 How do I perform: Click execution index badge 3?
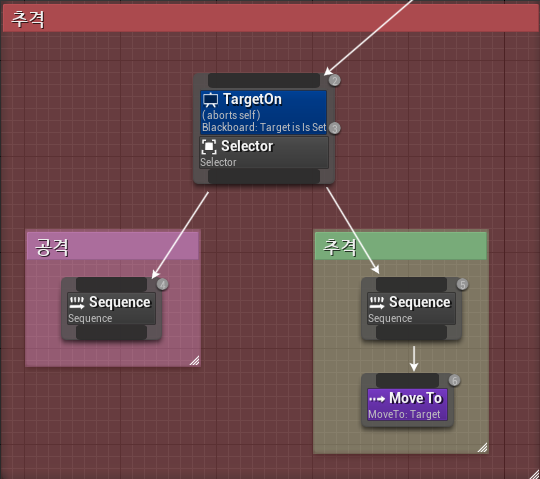tap(334, 128)
